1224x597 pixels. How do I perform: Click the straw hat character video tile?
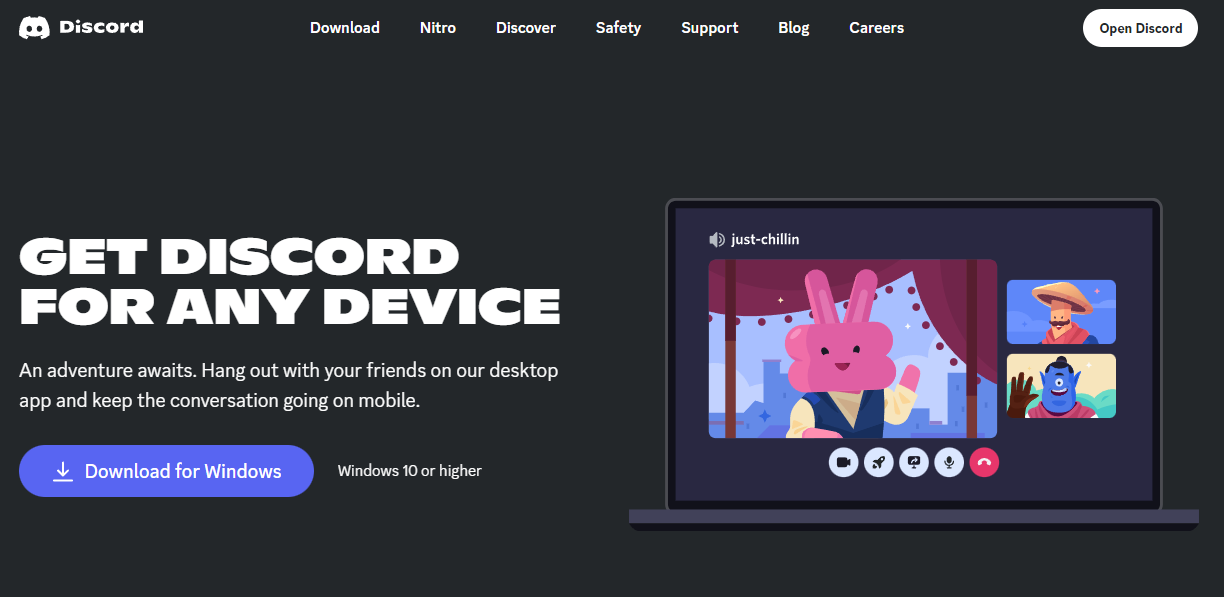(x=1061, y=312)
